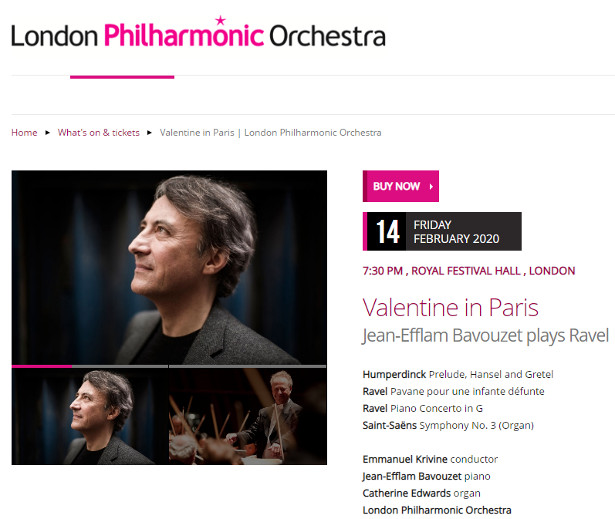The width and height of the screenshot is (615, 519).
Task: Click the star above Philharmonic in the logo
Action: [221, 20]
